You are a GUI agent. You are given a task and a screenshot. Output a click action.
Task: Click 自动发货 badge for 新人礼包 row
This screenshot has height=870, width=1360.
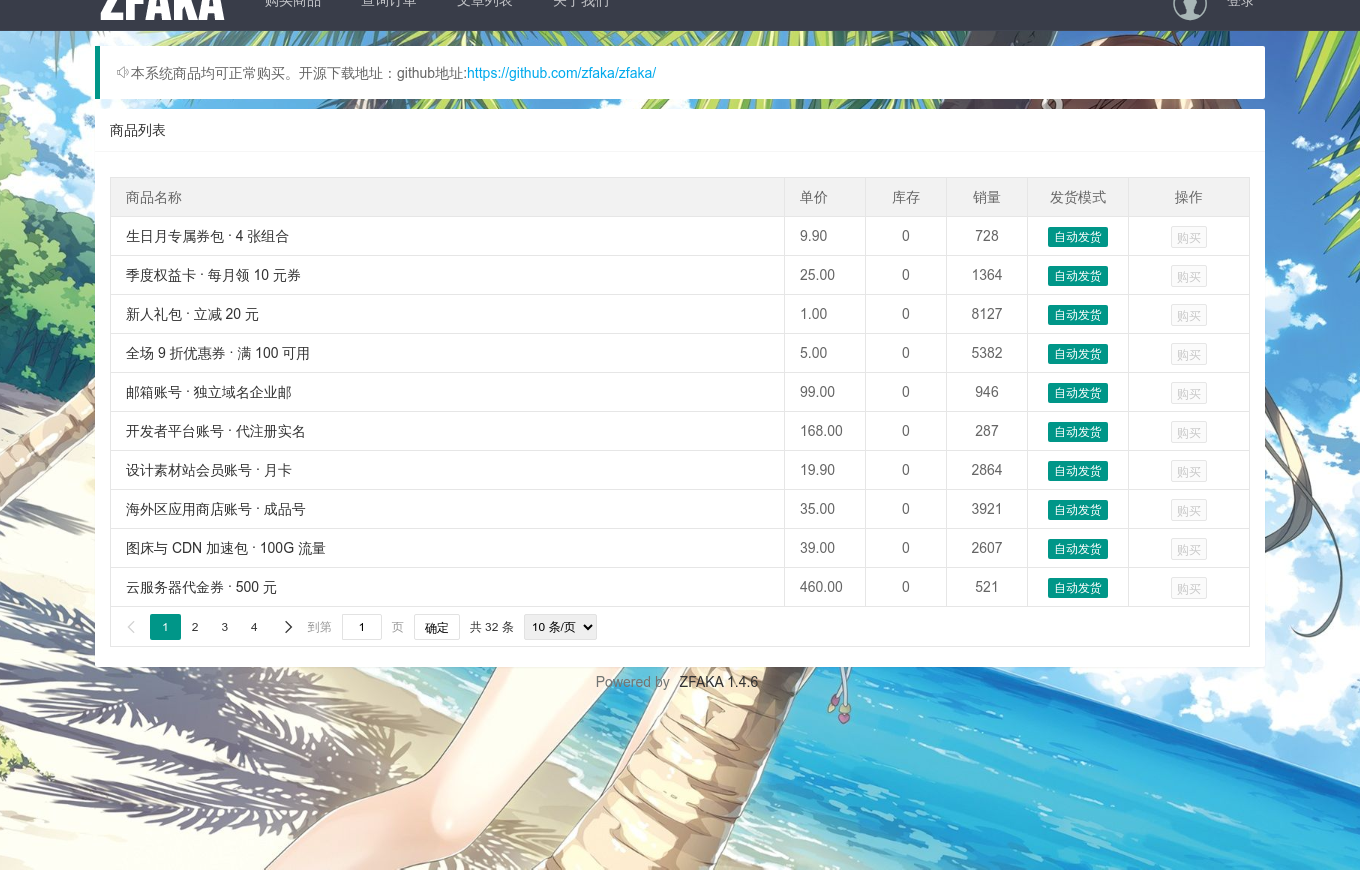coord(1078,315)
